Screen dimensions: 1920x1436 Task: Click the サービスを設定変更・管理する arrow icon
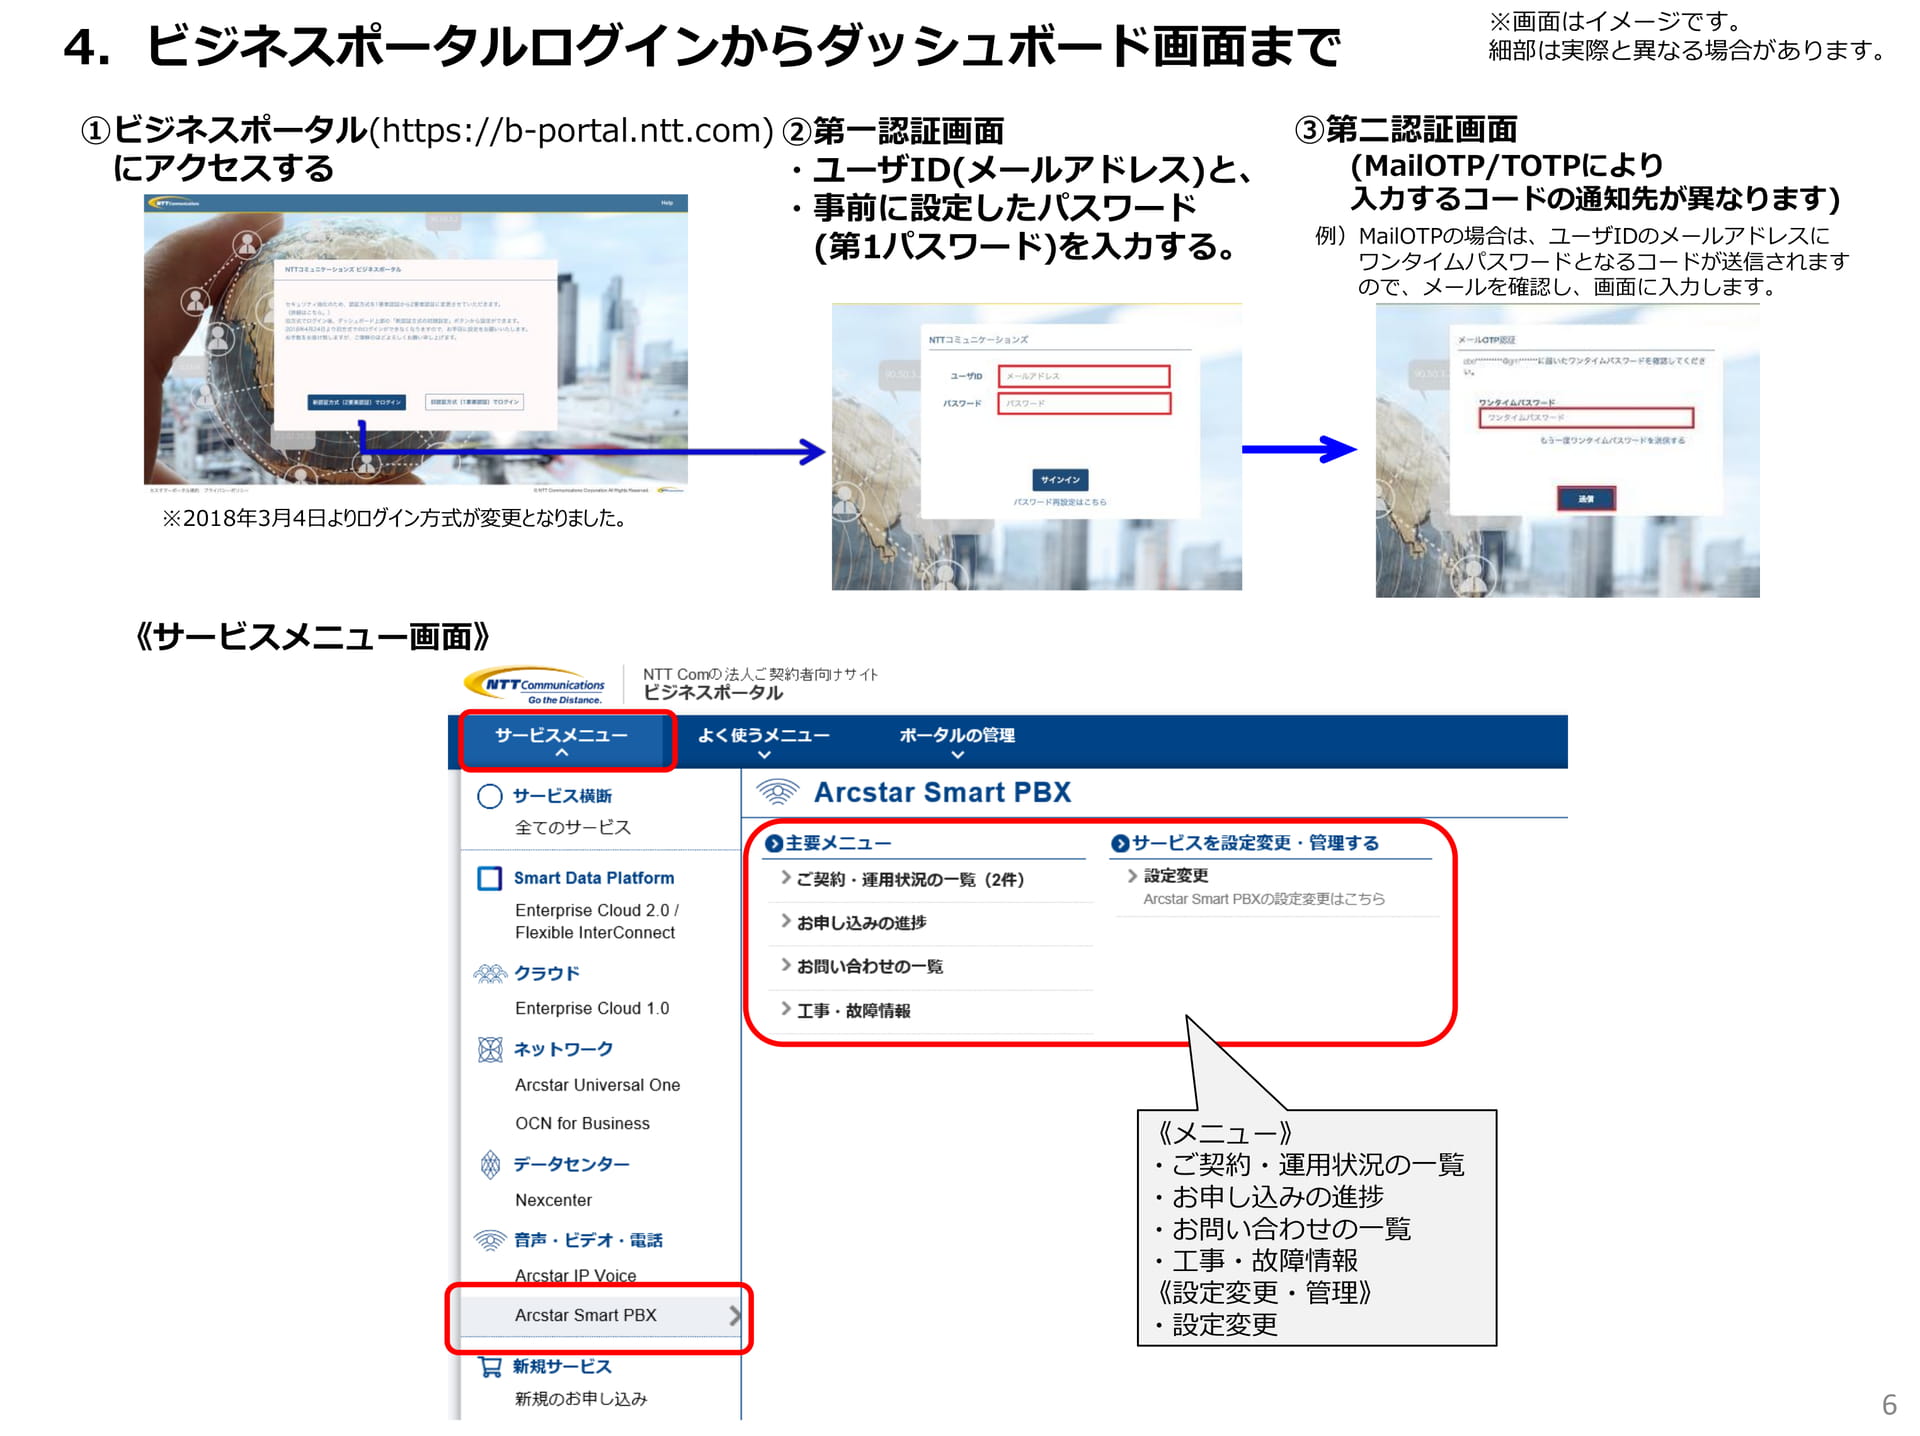coord(1120,844)
